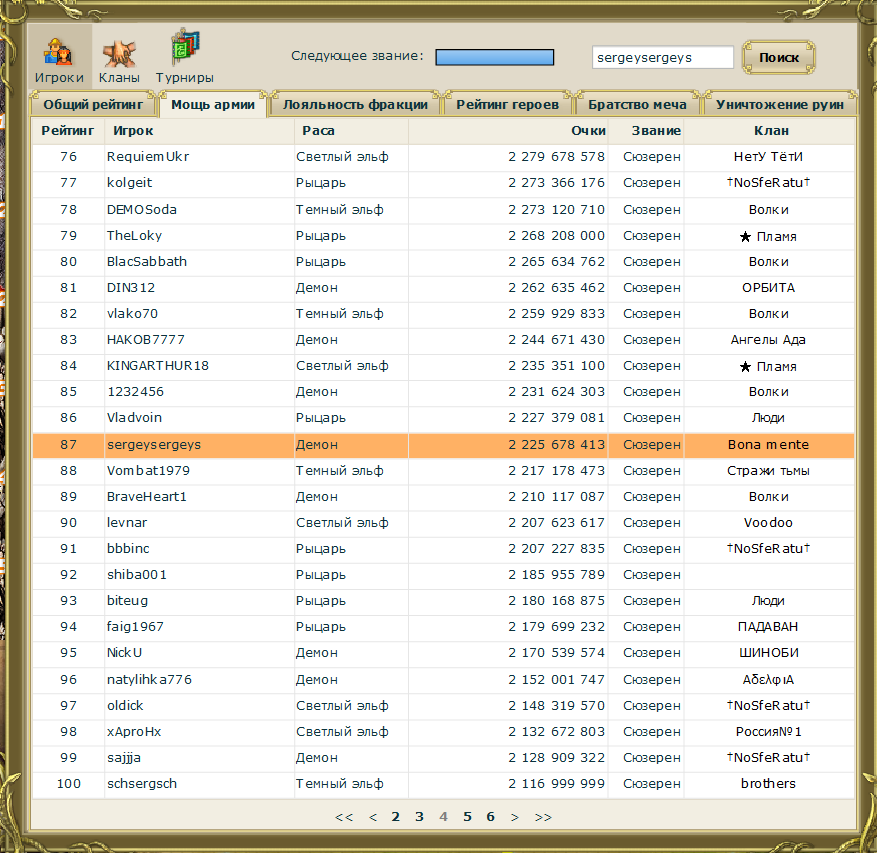Go to first page with << arrow
Image resolution: width=877 pixels, height=853 pixels.
[x=344, y=817]
